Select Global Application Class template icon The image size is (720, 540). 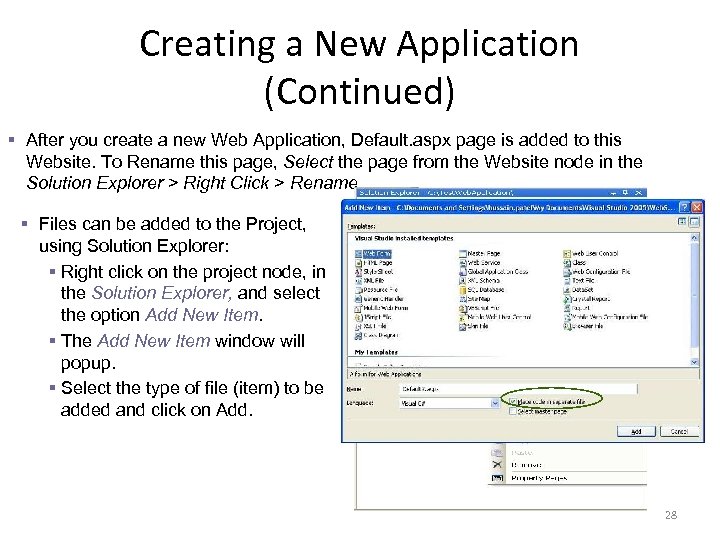pos(463,272)
